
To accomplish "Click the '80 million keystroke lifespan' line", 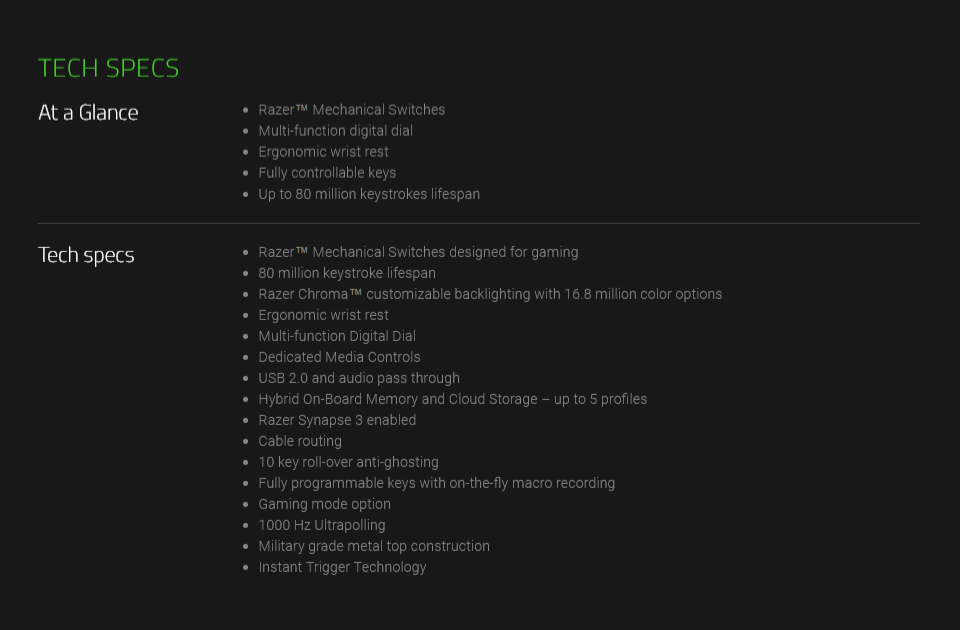I will pyautogui.click(x=347, y=273).
